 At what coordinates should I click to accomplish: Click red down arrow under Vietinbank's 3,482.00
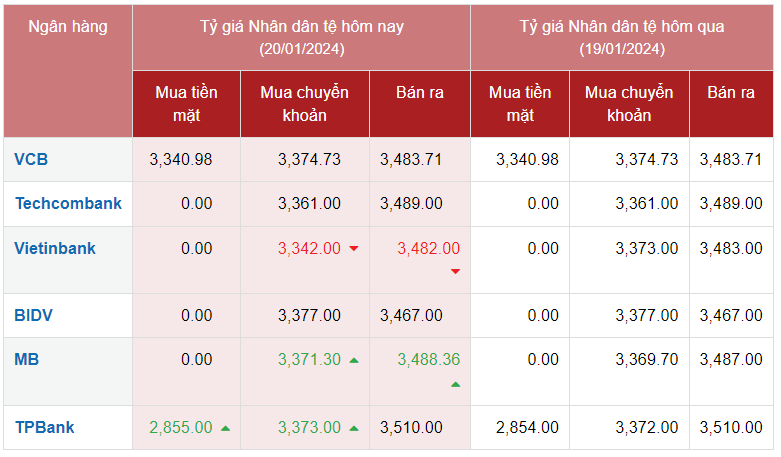[455, 271]
